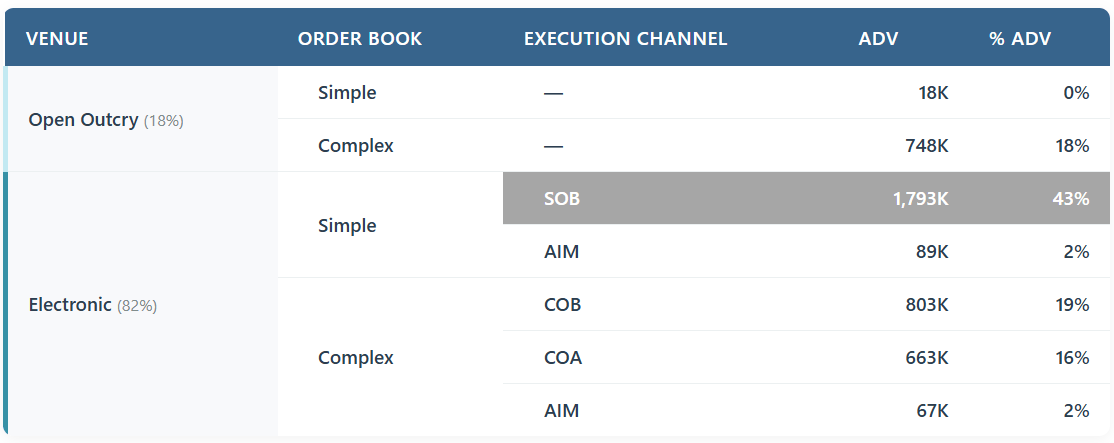This screenshot has height=443, width=1114.
Task: Click the ORDER BOOK column header
Action: (359, 38)
